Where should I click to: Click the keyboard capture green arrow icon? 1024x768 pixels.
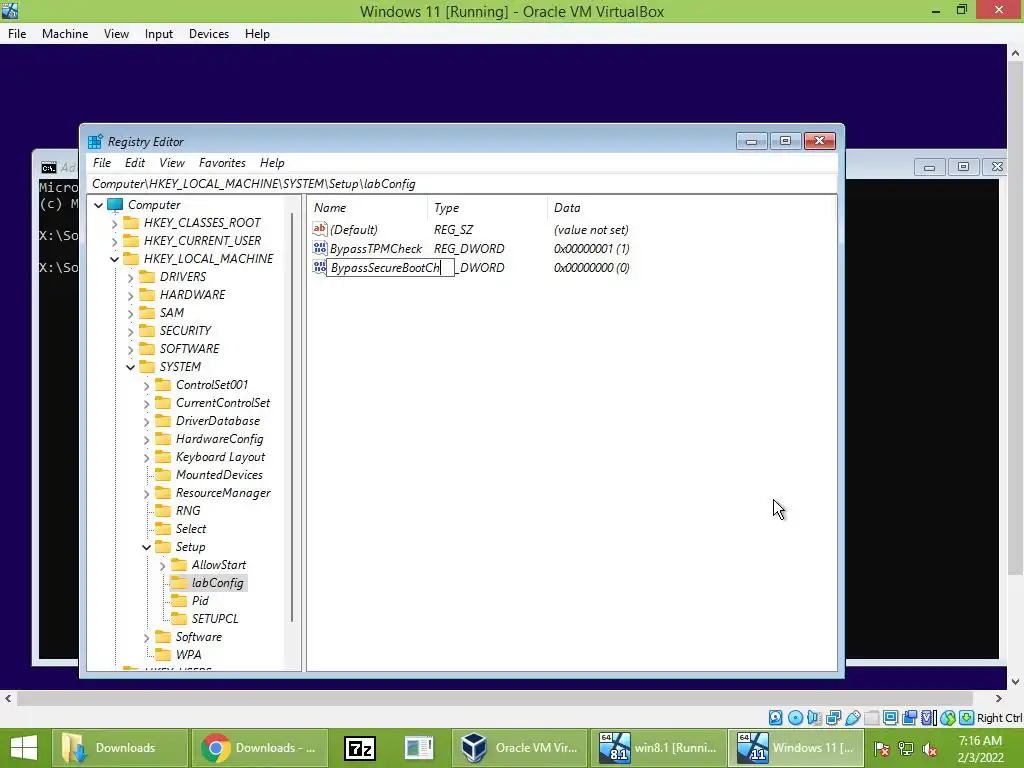point(967,718)
